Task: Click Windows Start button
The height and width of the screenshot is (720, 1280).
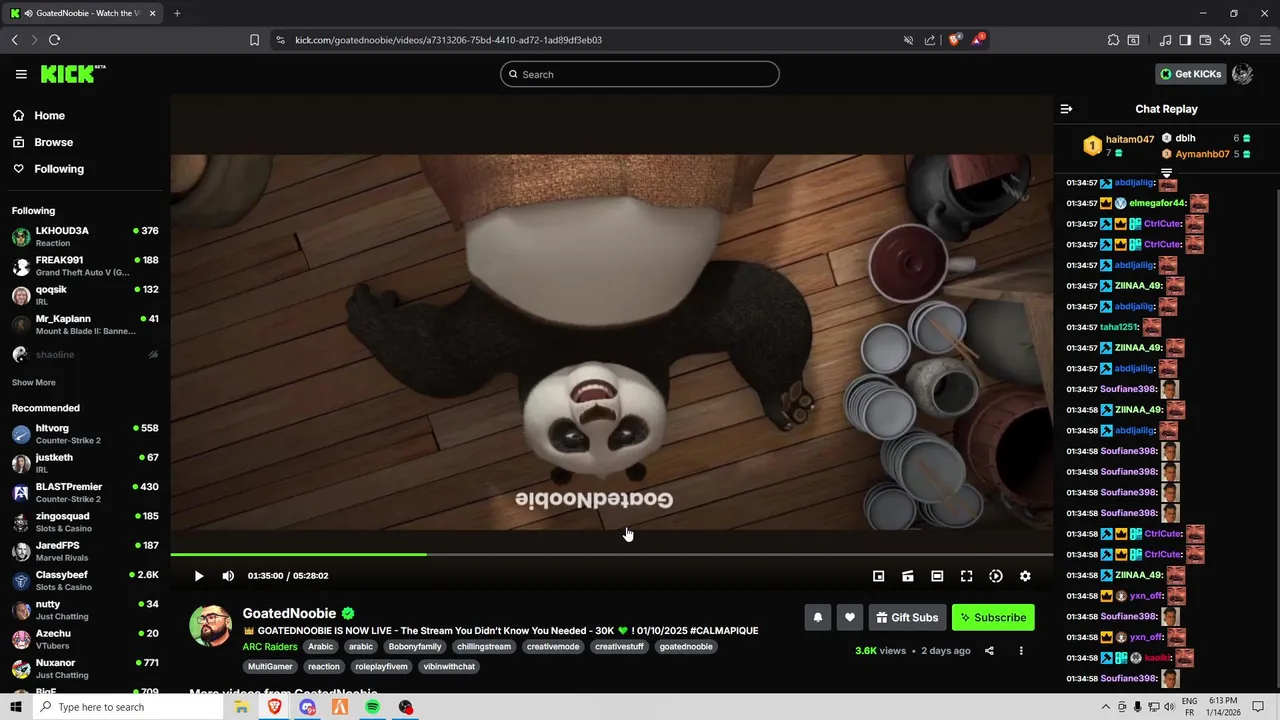Action: tap(16, 707)
